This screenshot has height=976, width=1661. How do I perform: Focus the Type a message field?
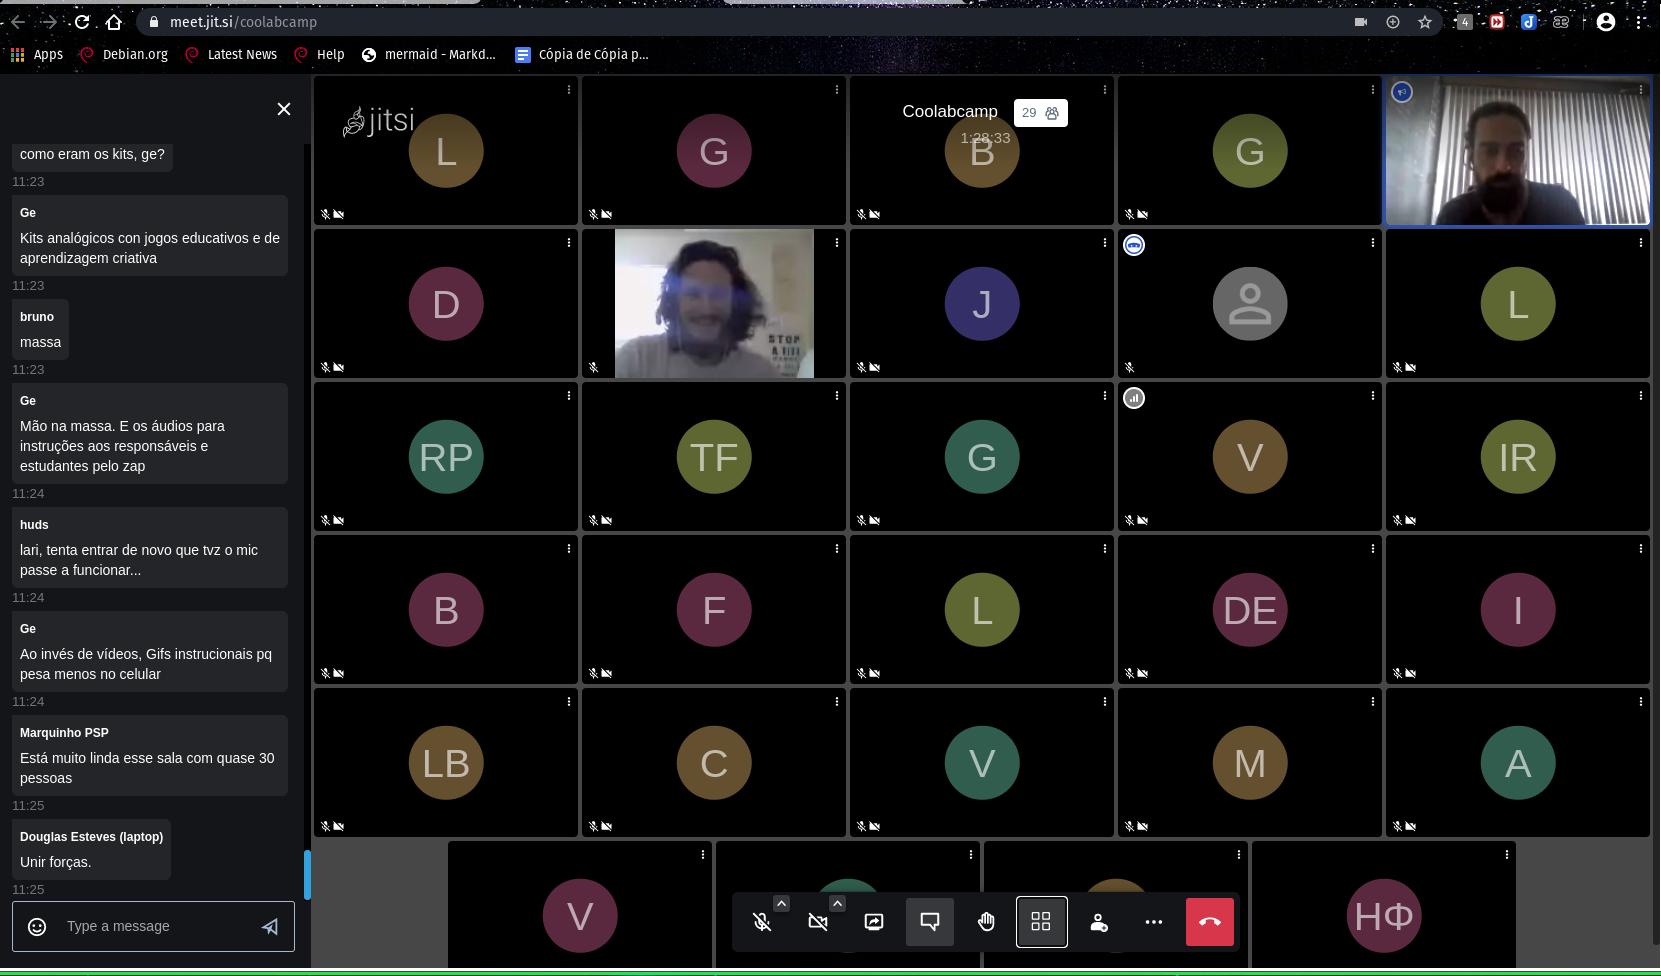[x=153, y=927]
